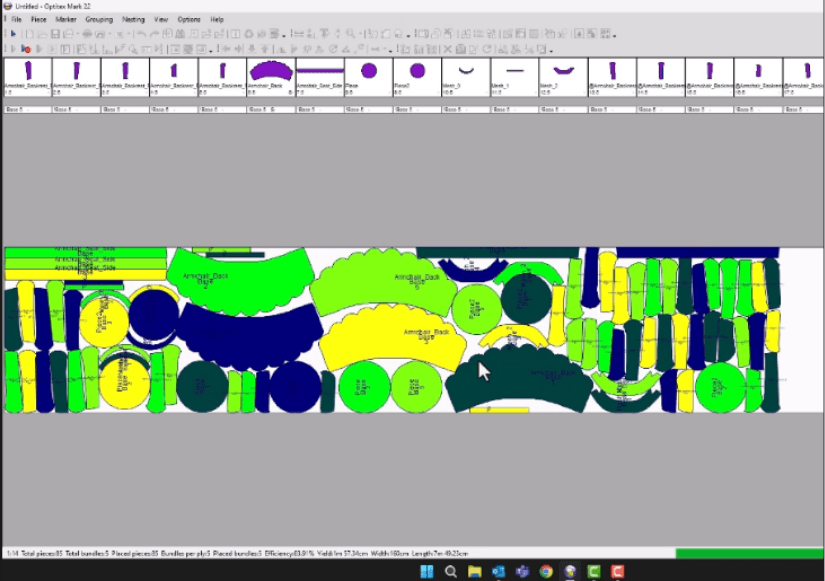Viewport: 825px width, 581px height.
Task: Select Armchair_Back piece thumbnail in piece bar
Action: coord(270,77)
